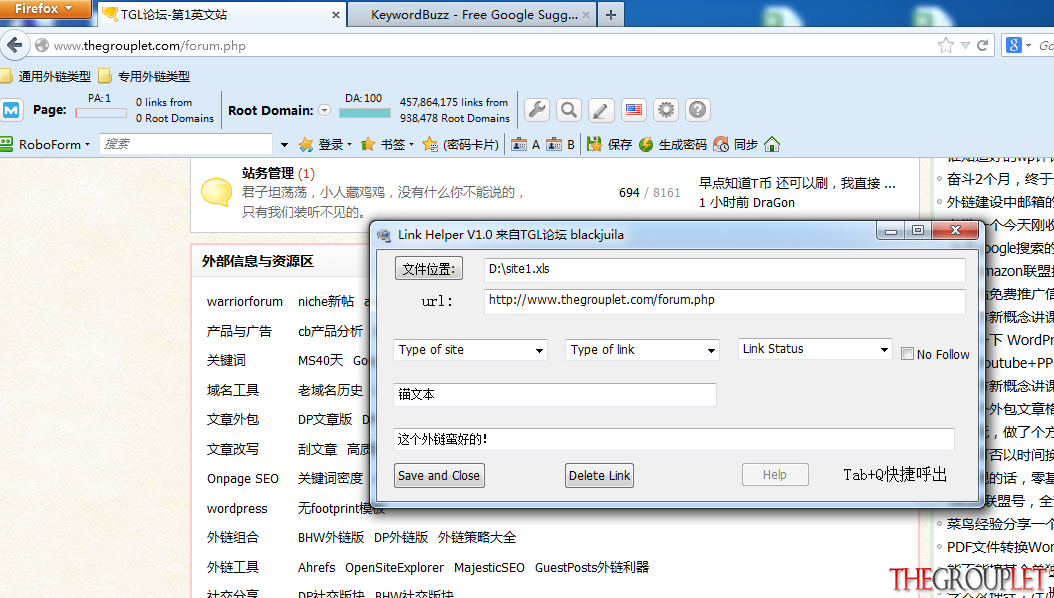This screenshot has height=598, width=1054.
Task: Click the 文件位置 button in Link Helper
Action: click(x=429, y=269)
